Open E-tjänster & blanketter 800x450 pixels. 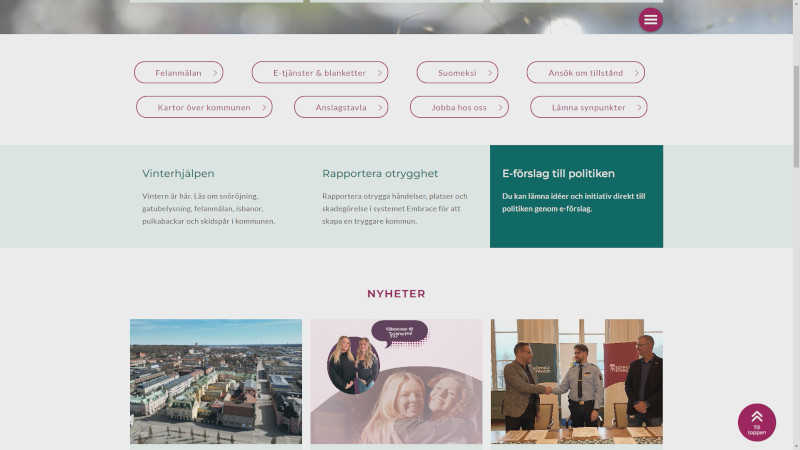pos(320,72)
